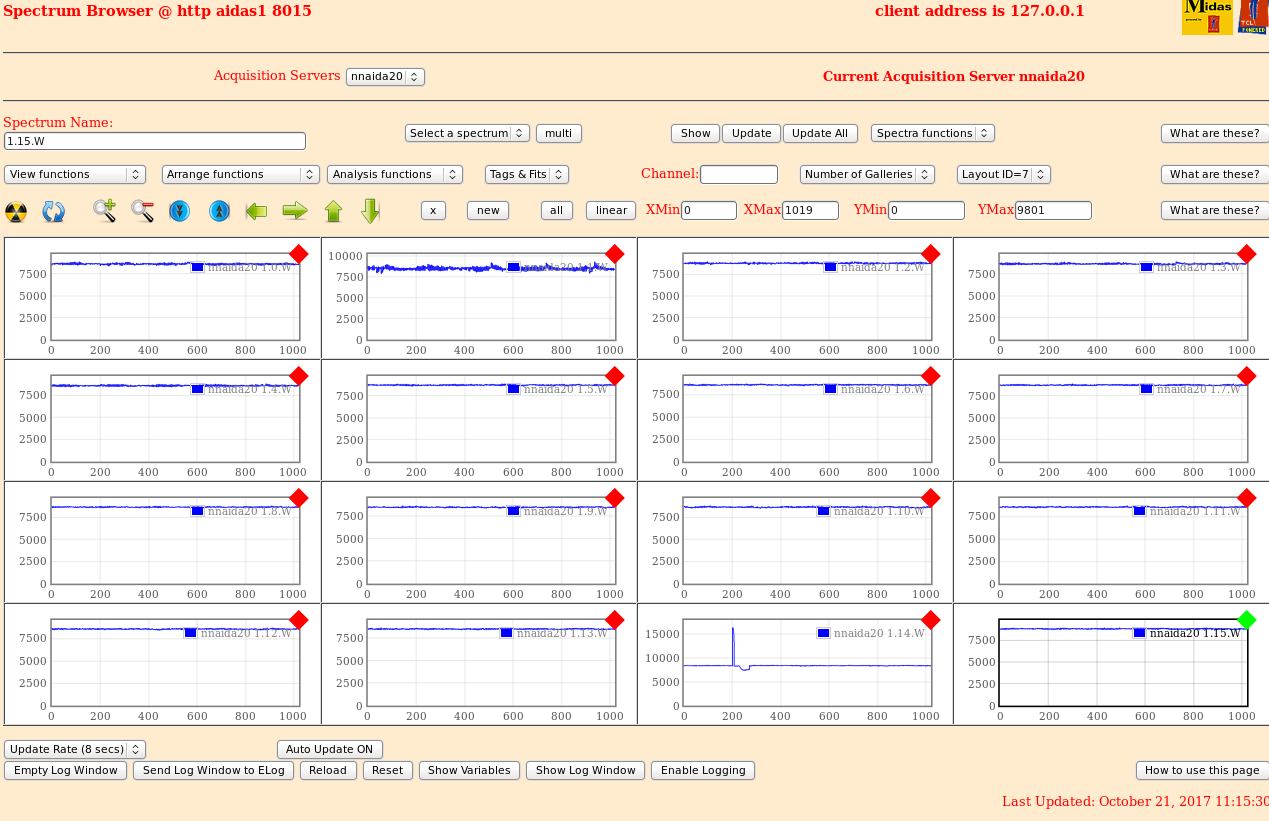Expand the Select a spectrum dropdown

click(467, 133)
